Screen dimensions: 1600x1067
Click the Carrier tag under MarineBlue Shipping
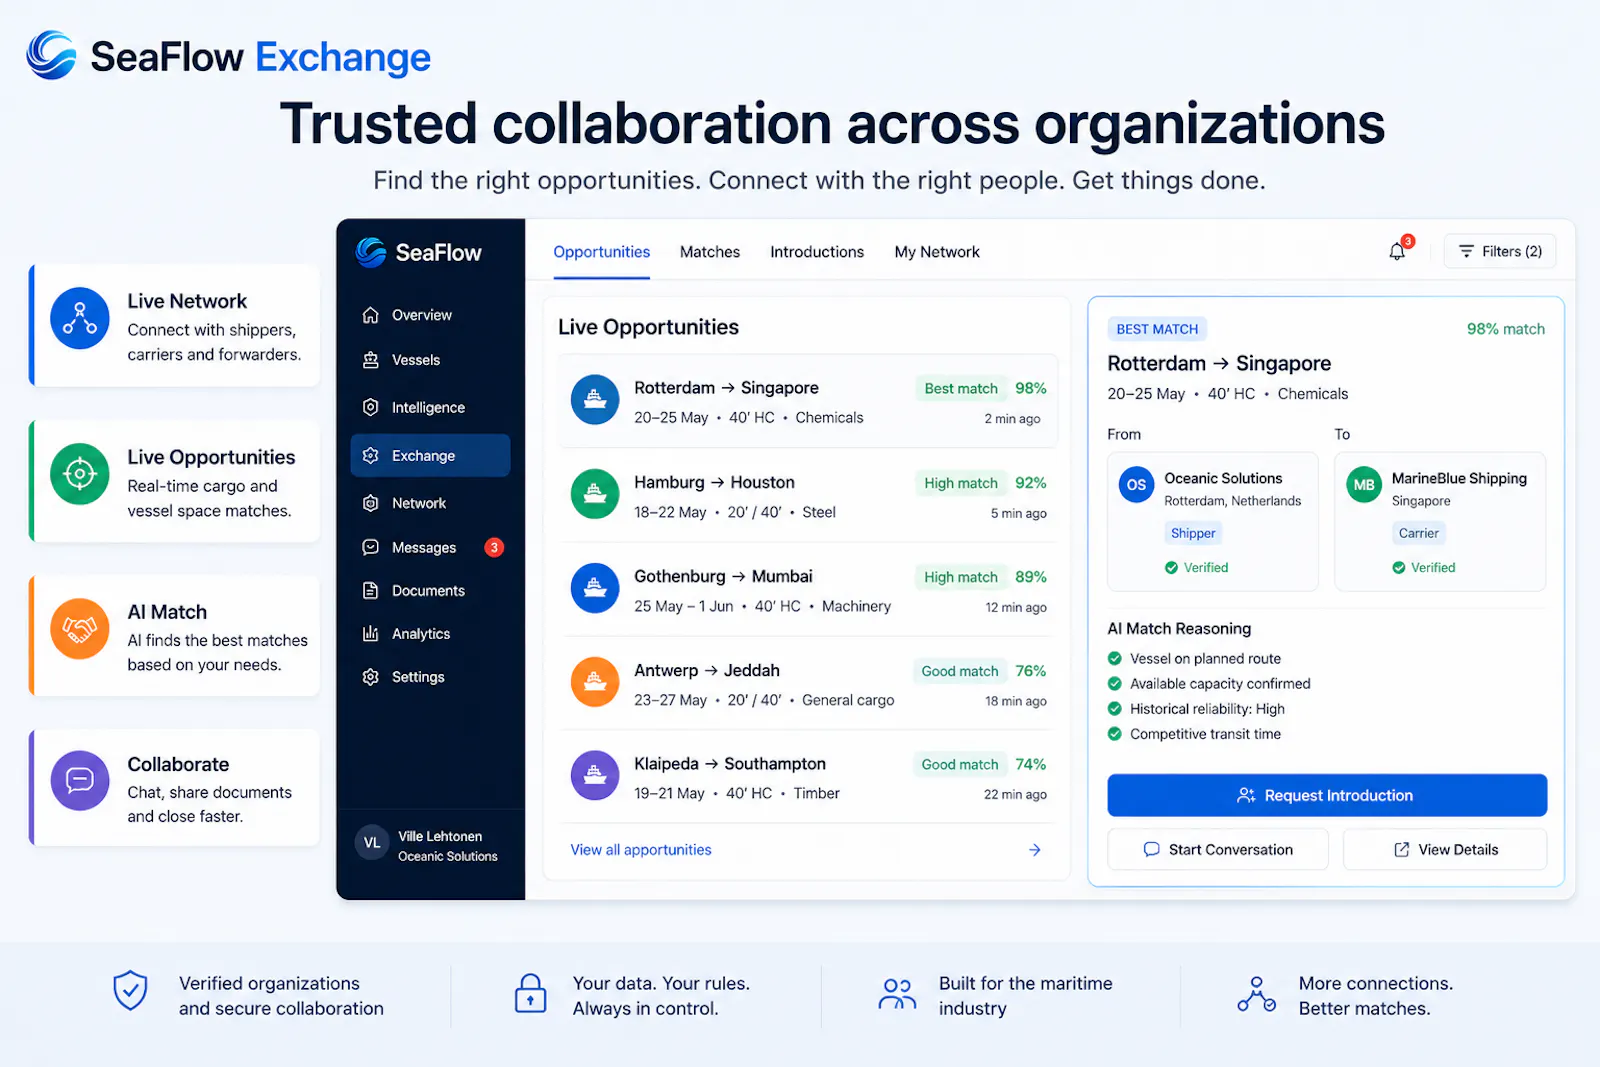coord(1419,533)
